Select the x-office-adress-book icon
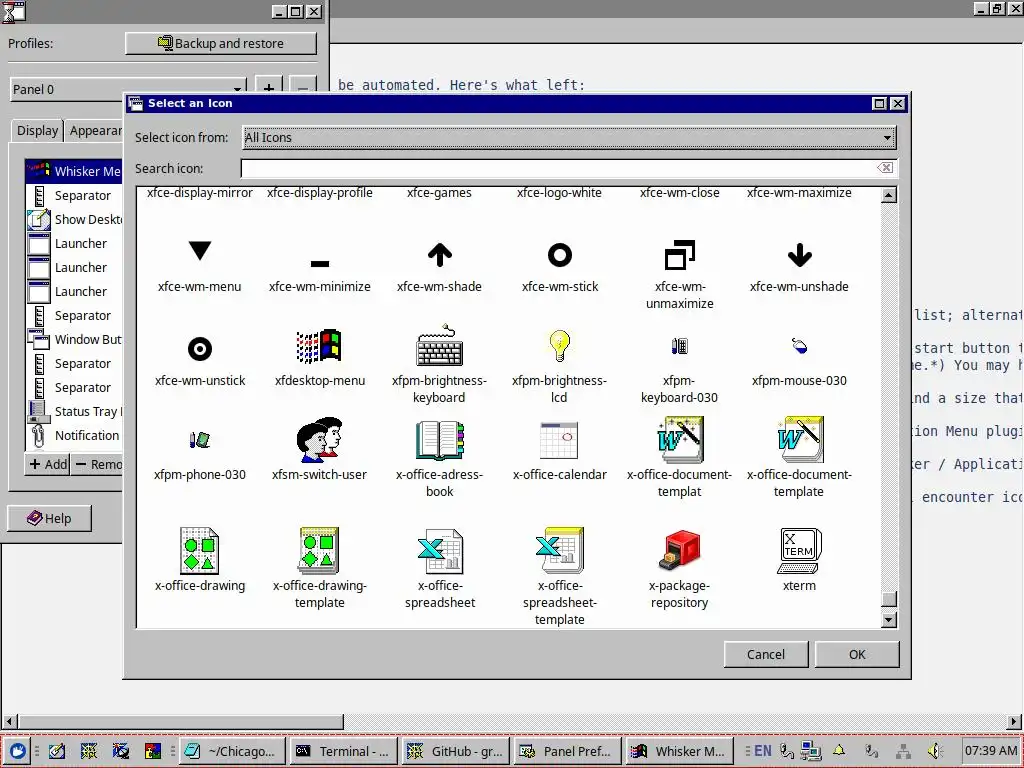1024x768 pixels. 440,440
